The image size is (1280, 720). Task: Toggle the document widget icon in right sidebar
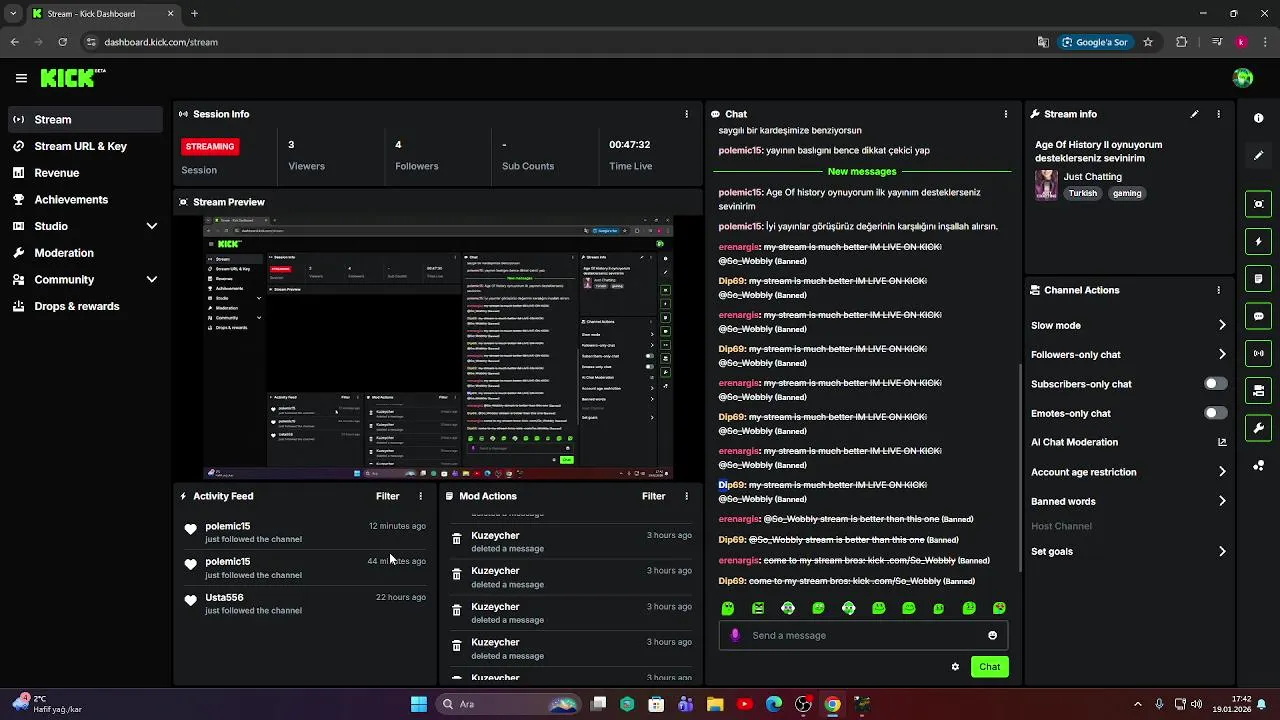tap(1259, 278)
